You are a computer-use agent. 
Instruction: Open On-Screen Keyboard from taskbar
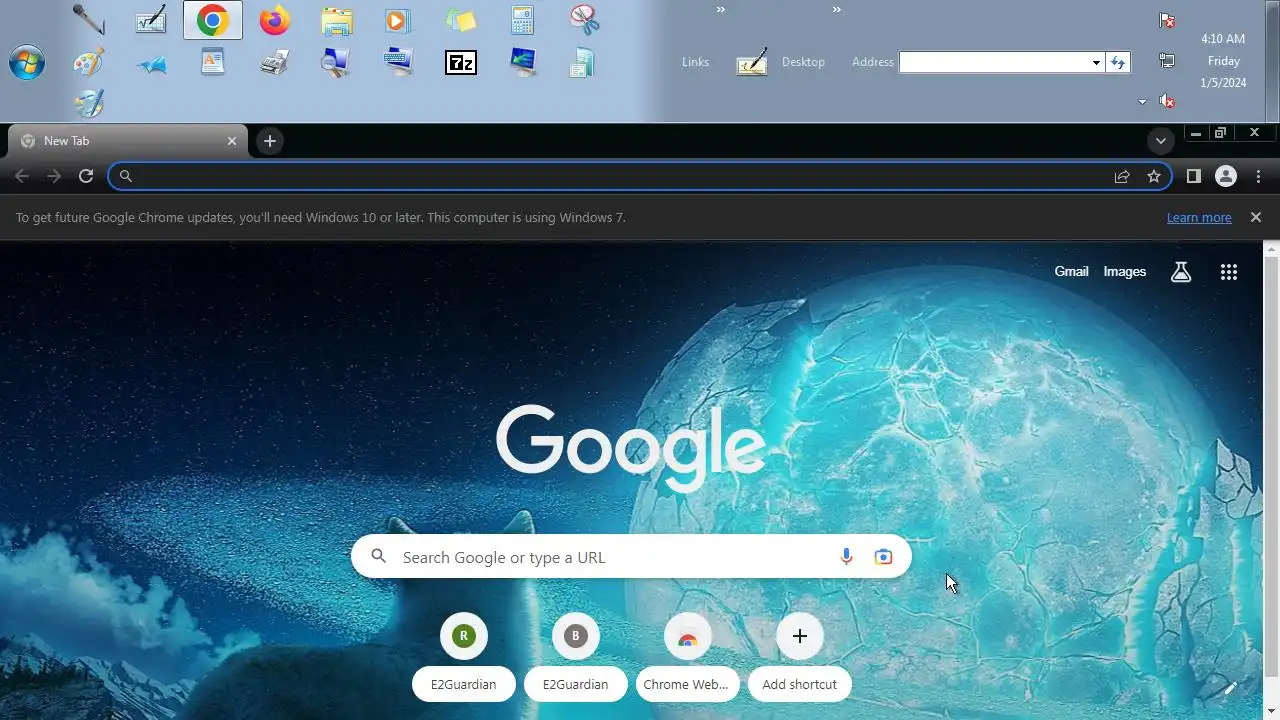398,62
